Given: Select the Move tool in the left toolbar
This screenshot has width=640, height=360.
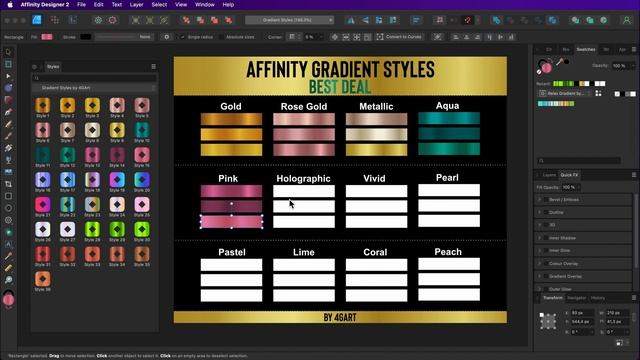Looking at the screenshot, I should click(8, 52).
